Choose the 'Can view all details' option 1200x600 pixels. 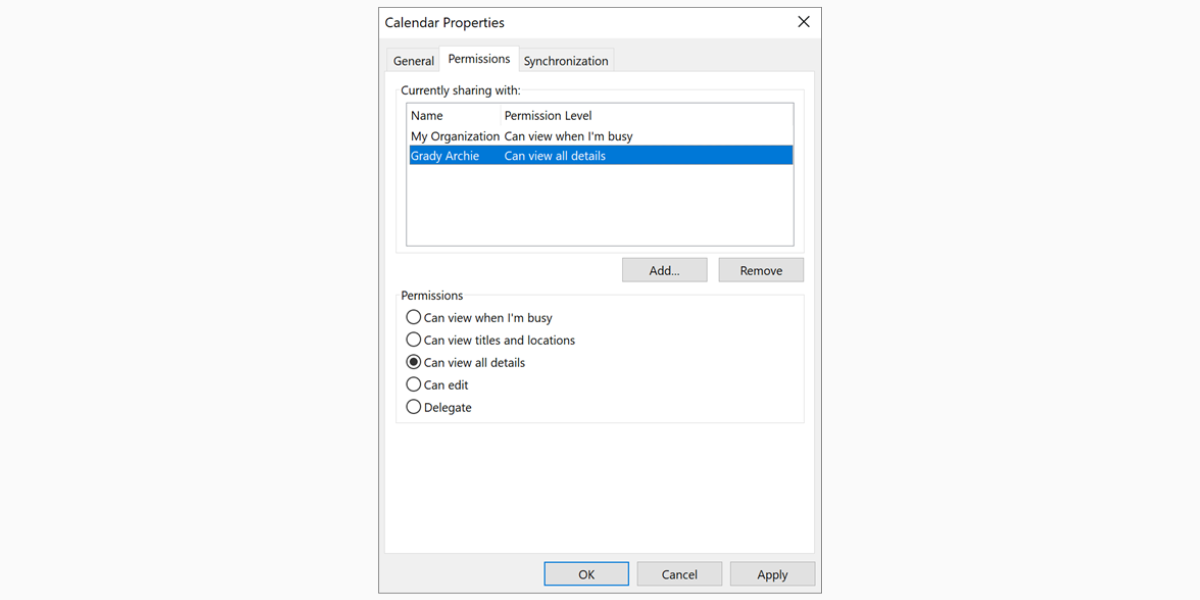point(414,362)
